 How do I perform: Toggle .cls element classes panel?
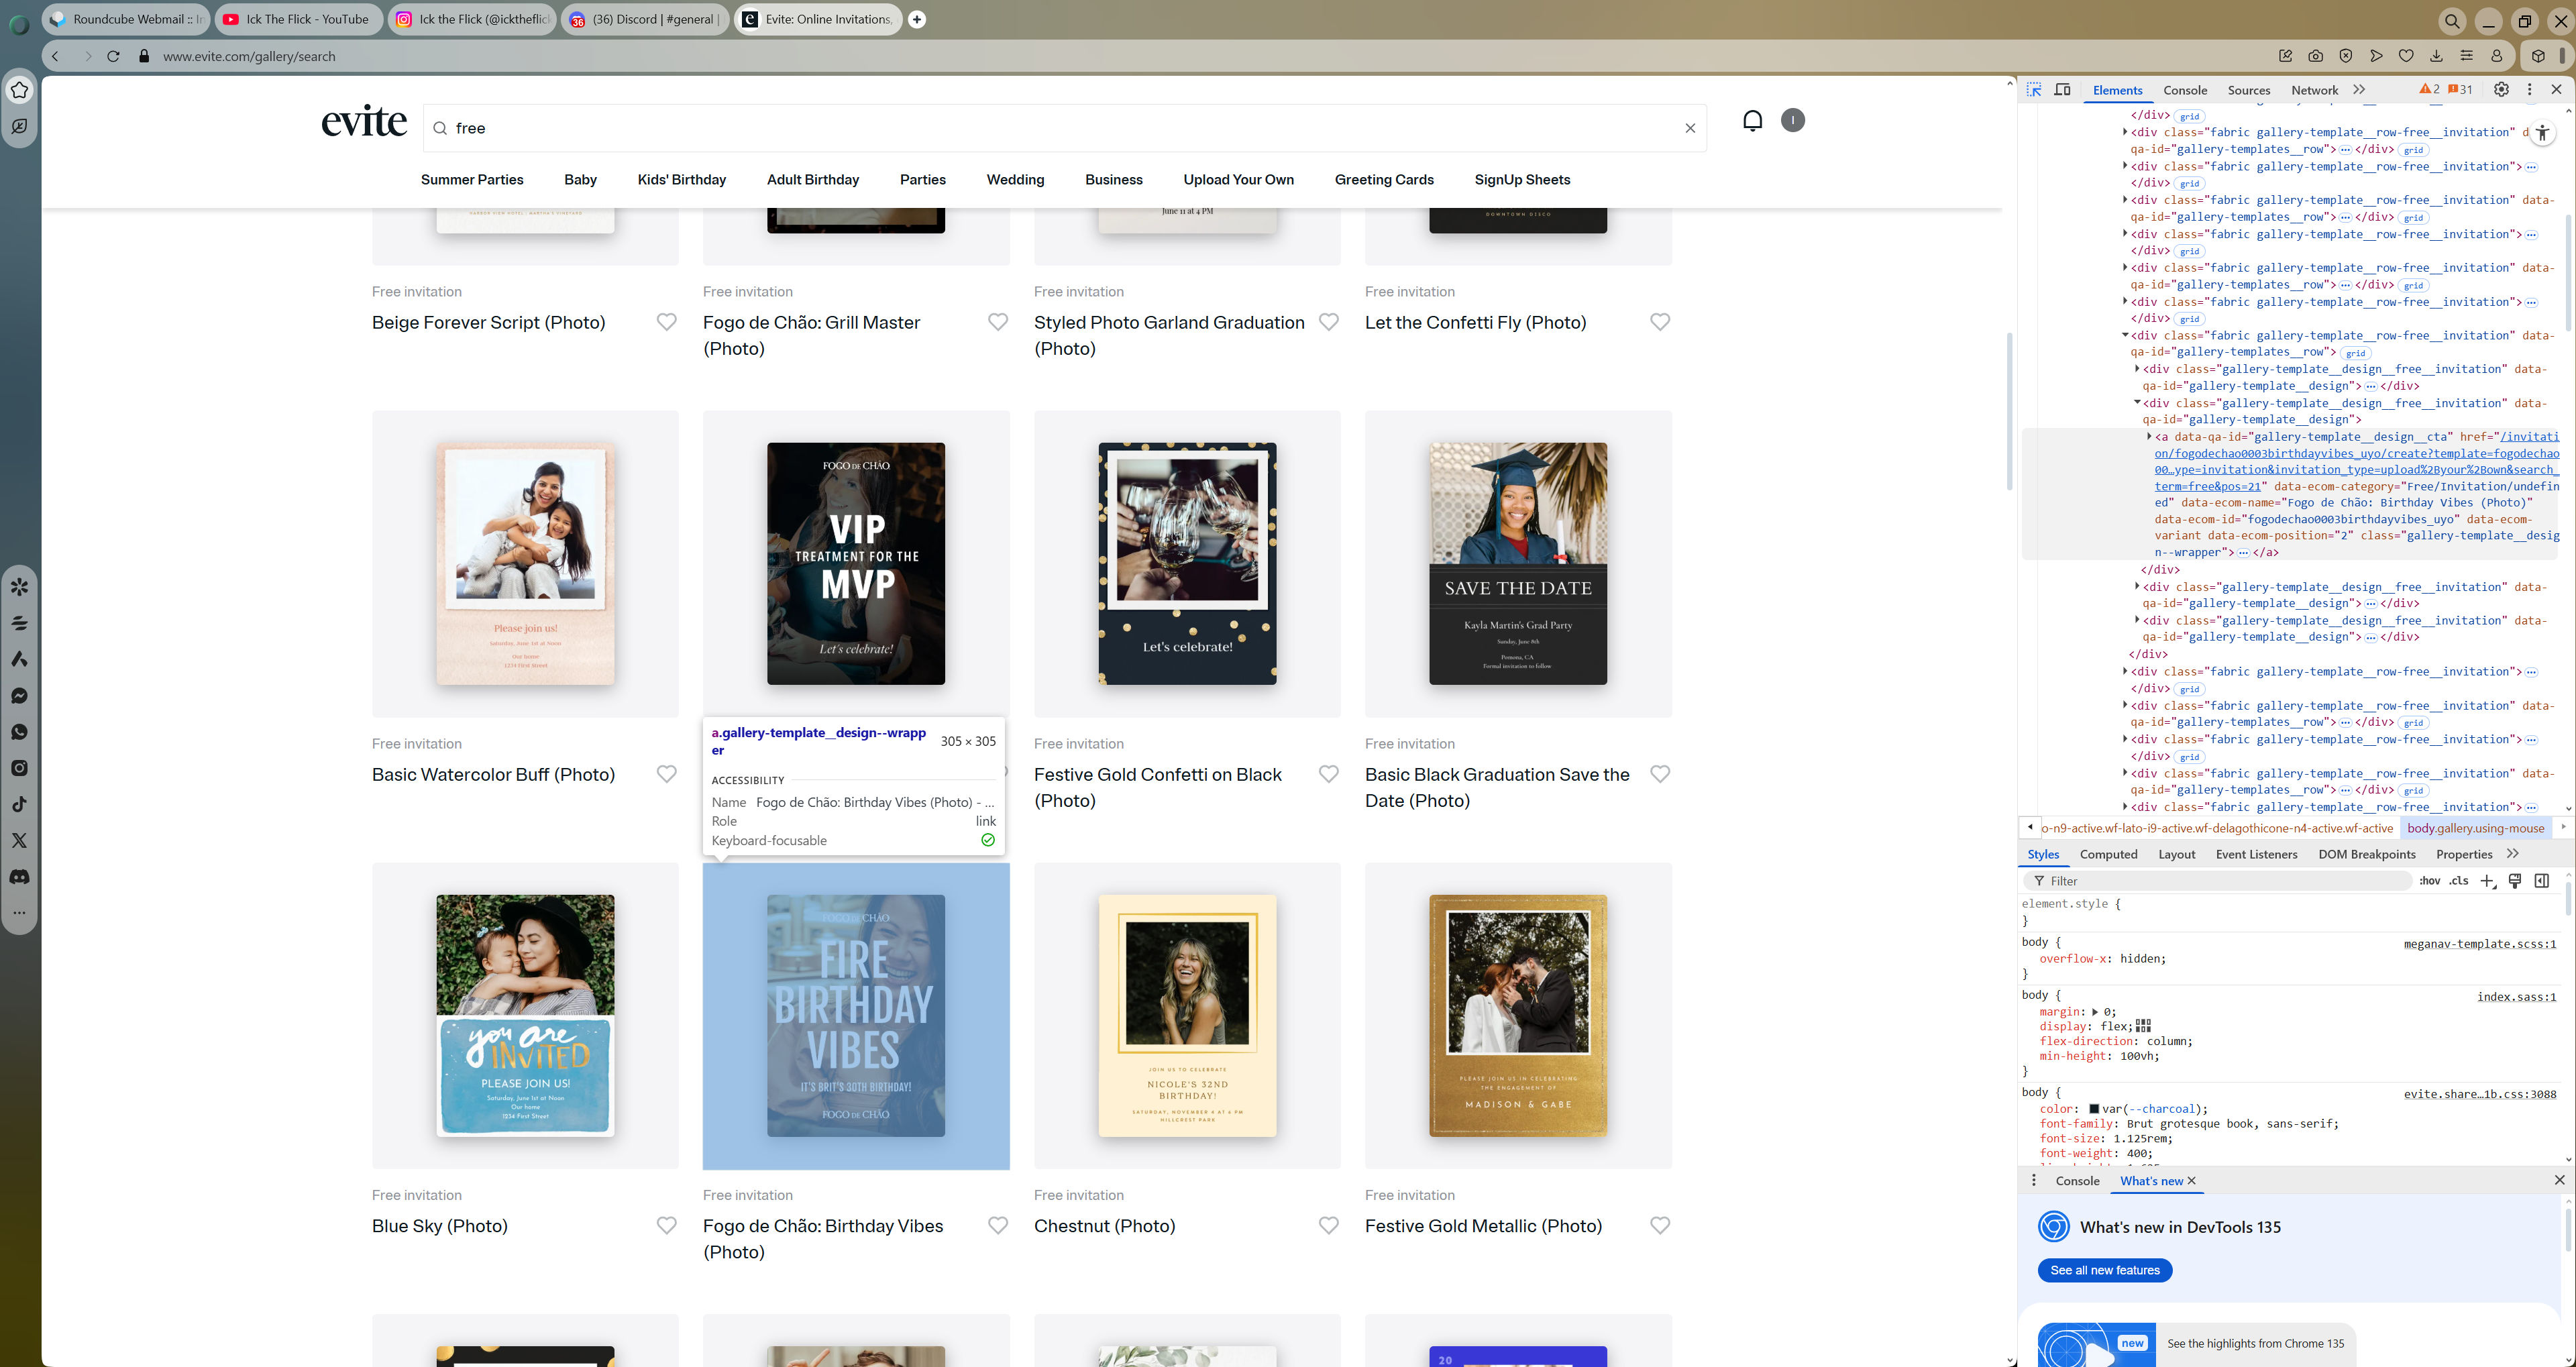click(x=2459, y=881)
